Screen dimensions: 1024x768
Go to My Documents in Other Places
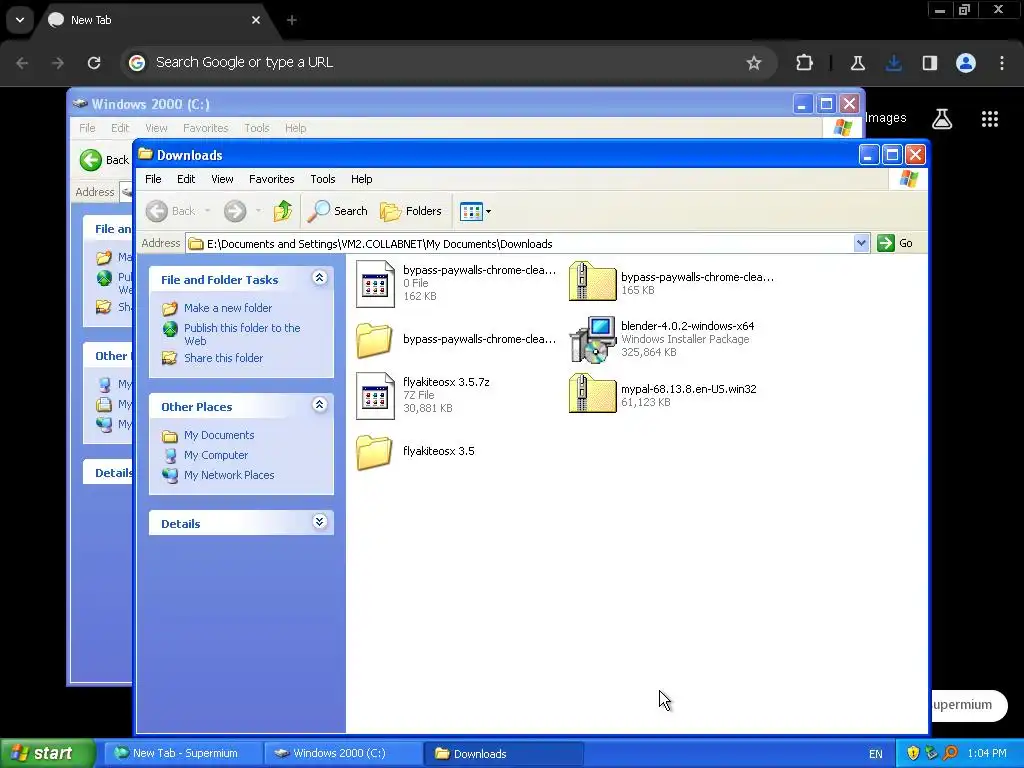click(x=219, y=435)
